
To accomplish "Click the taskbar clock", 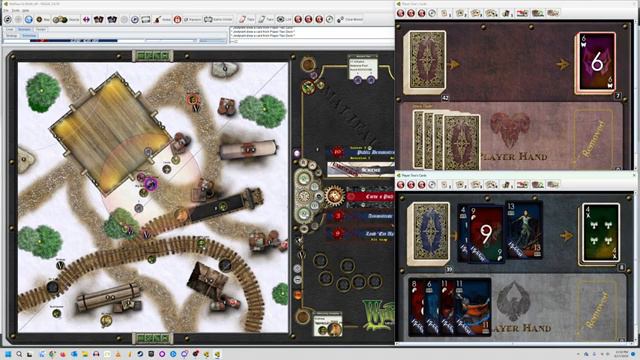I will point(622,354).
